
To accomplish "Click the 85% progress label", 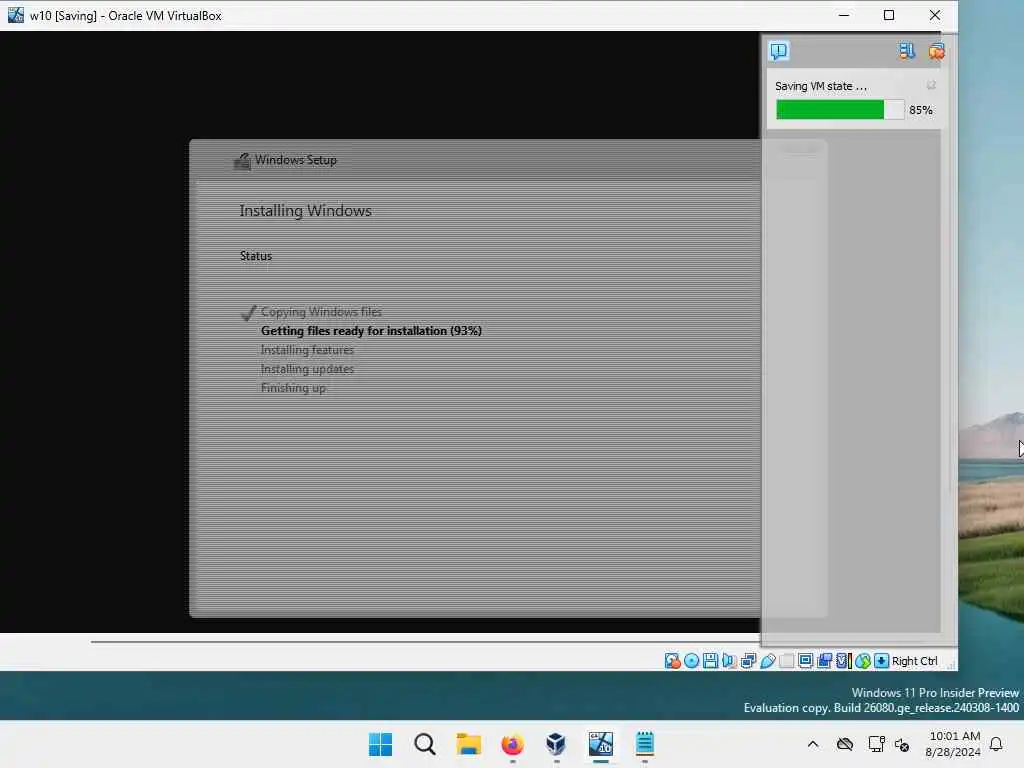I will coord(920,110).
